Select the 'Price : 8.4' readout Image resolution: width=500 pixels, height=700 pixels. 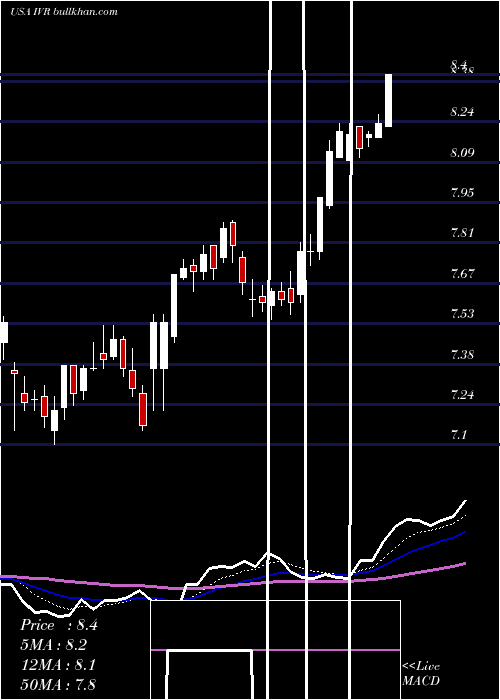59,625
